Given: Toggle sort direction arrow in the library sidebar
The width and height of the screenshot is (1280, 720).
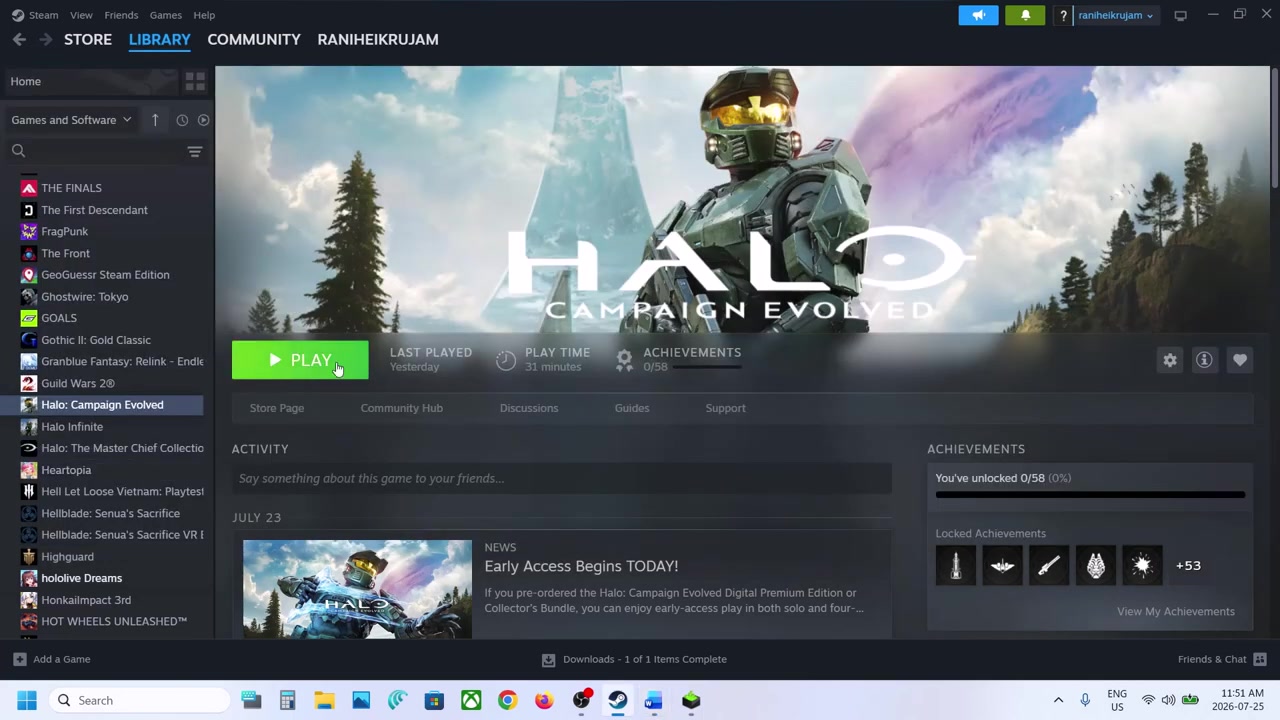Looking at the screenshot, I should tap(155, 120).
